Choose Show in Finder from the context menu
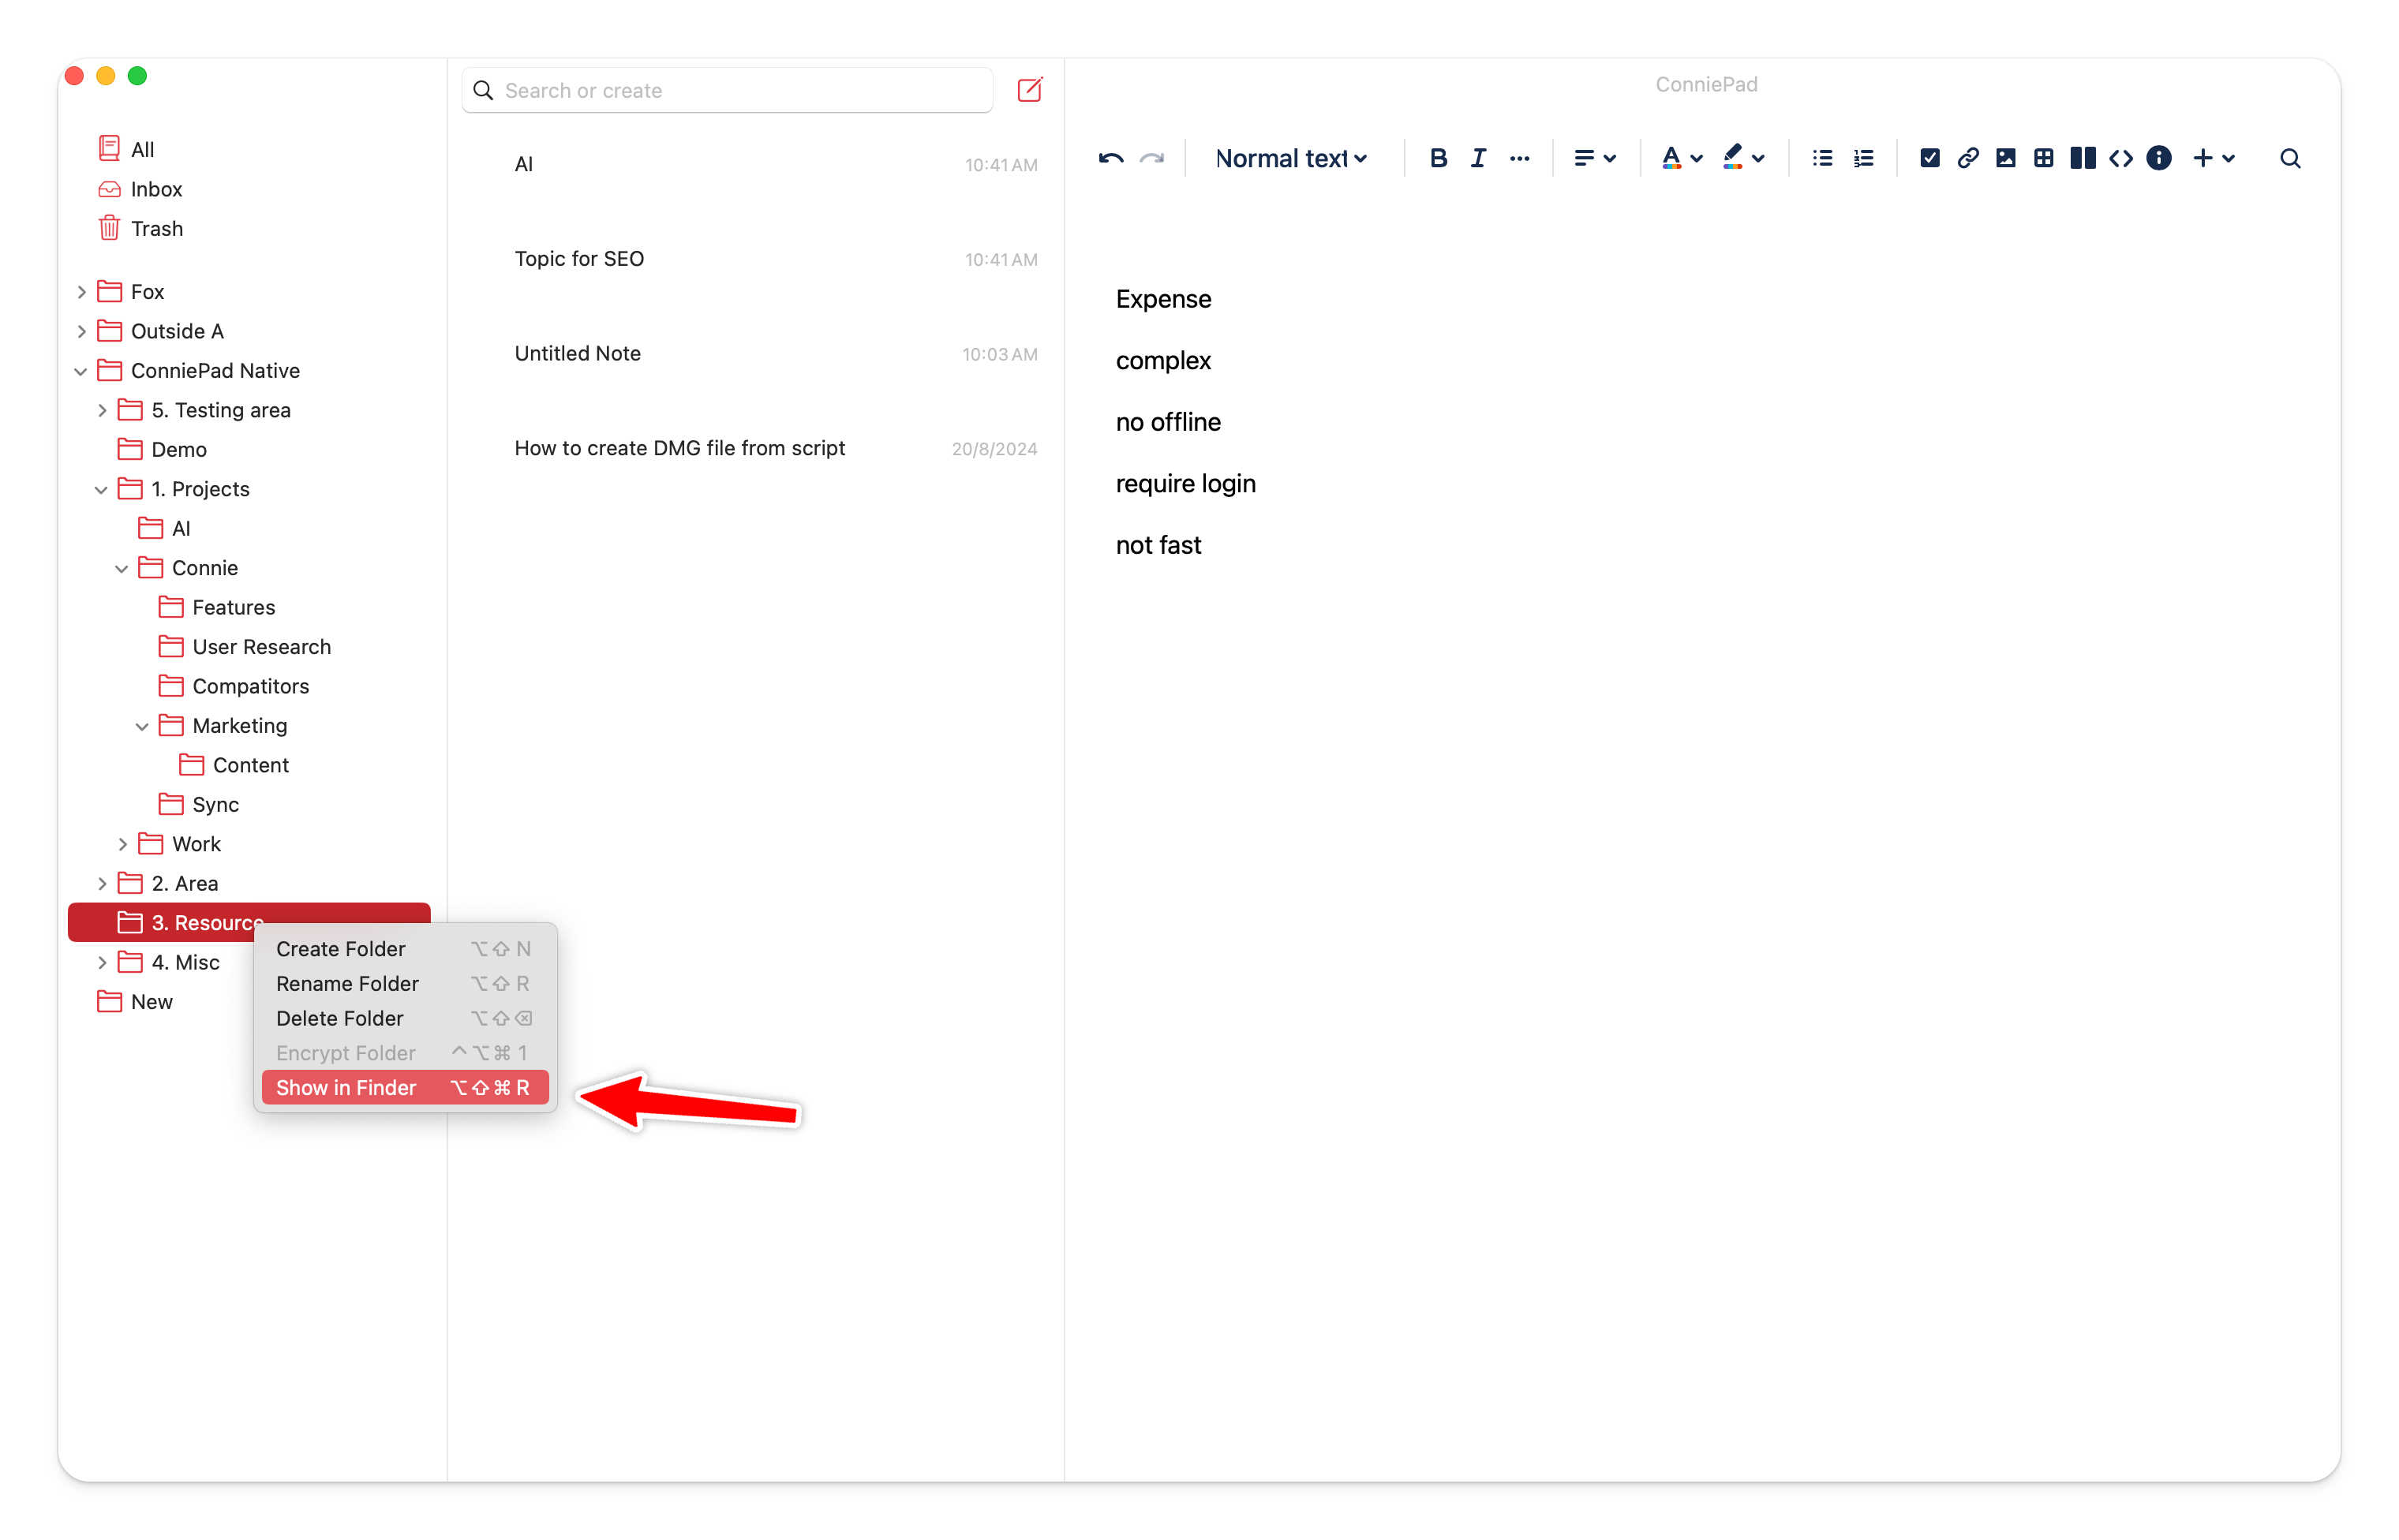The width and height of the screenshot is (2399, 1540). coord(346,1087)
